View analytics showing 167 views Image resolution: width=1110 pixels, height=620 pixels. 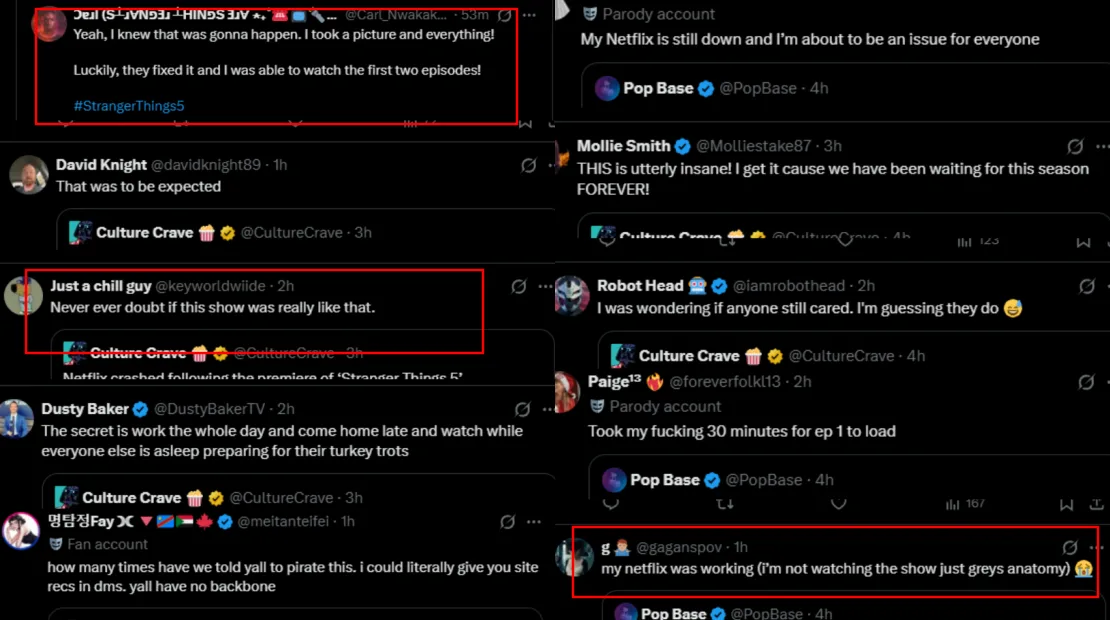click(966, 504)
